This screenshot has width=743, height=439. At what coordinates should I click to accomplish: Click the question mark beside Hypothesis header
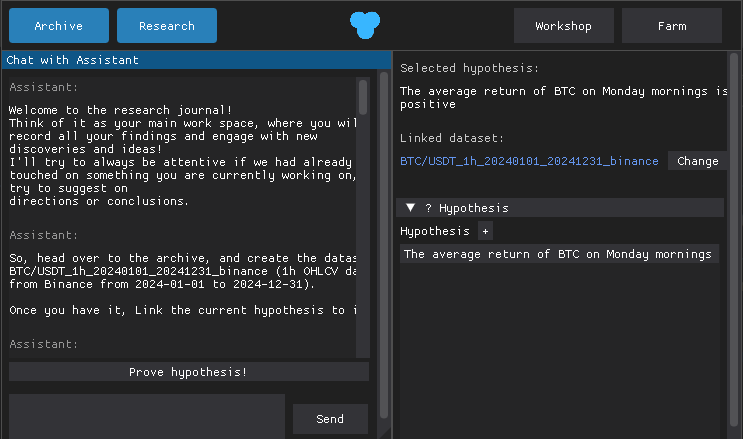(x=428, y=208)
